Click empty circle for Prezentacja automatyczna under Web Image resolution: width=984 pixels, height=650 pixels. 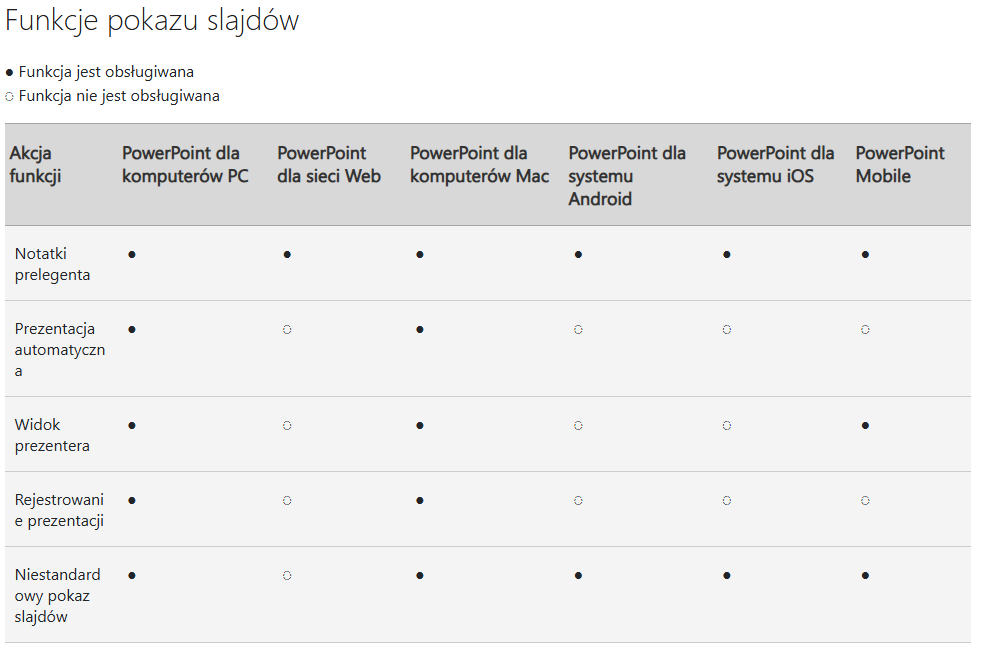click(287, 329)
